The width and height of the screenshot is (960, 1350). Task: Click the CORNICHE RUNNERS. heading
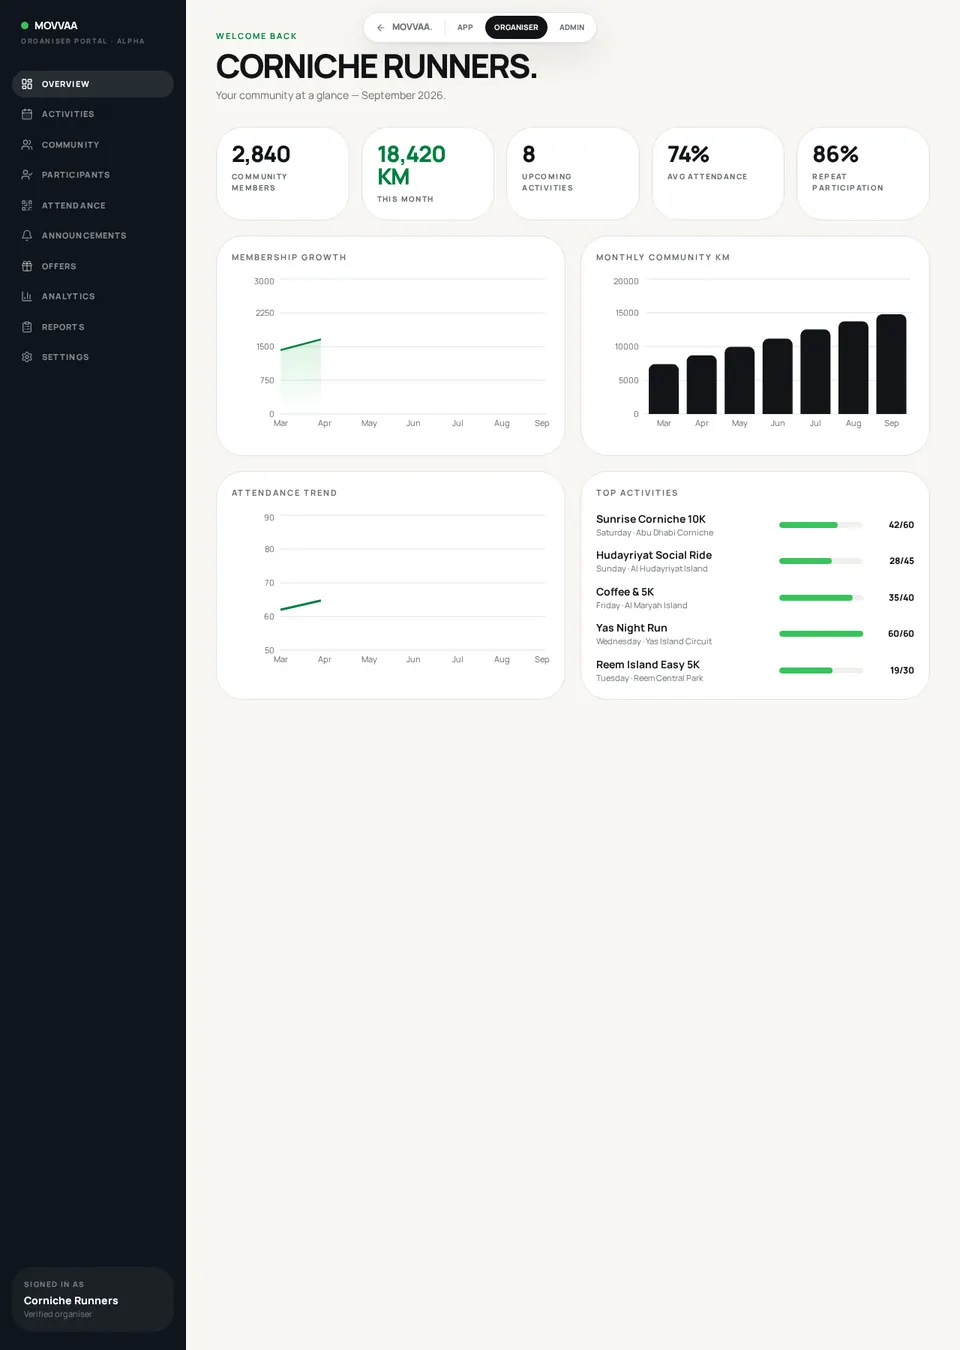point(376,66)
